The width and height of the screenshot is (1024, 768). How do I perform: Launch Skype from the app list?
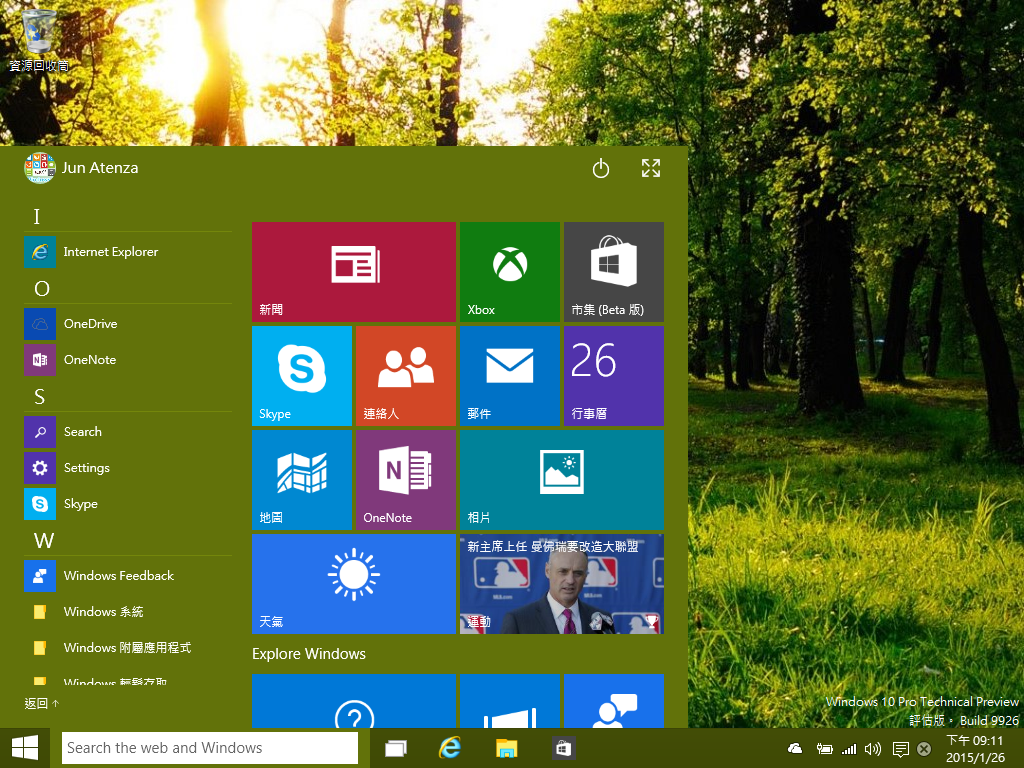[x=128, y=504]
